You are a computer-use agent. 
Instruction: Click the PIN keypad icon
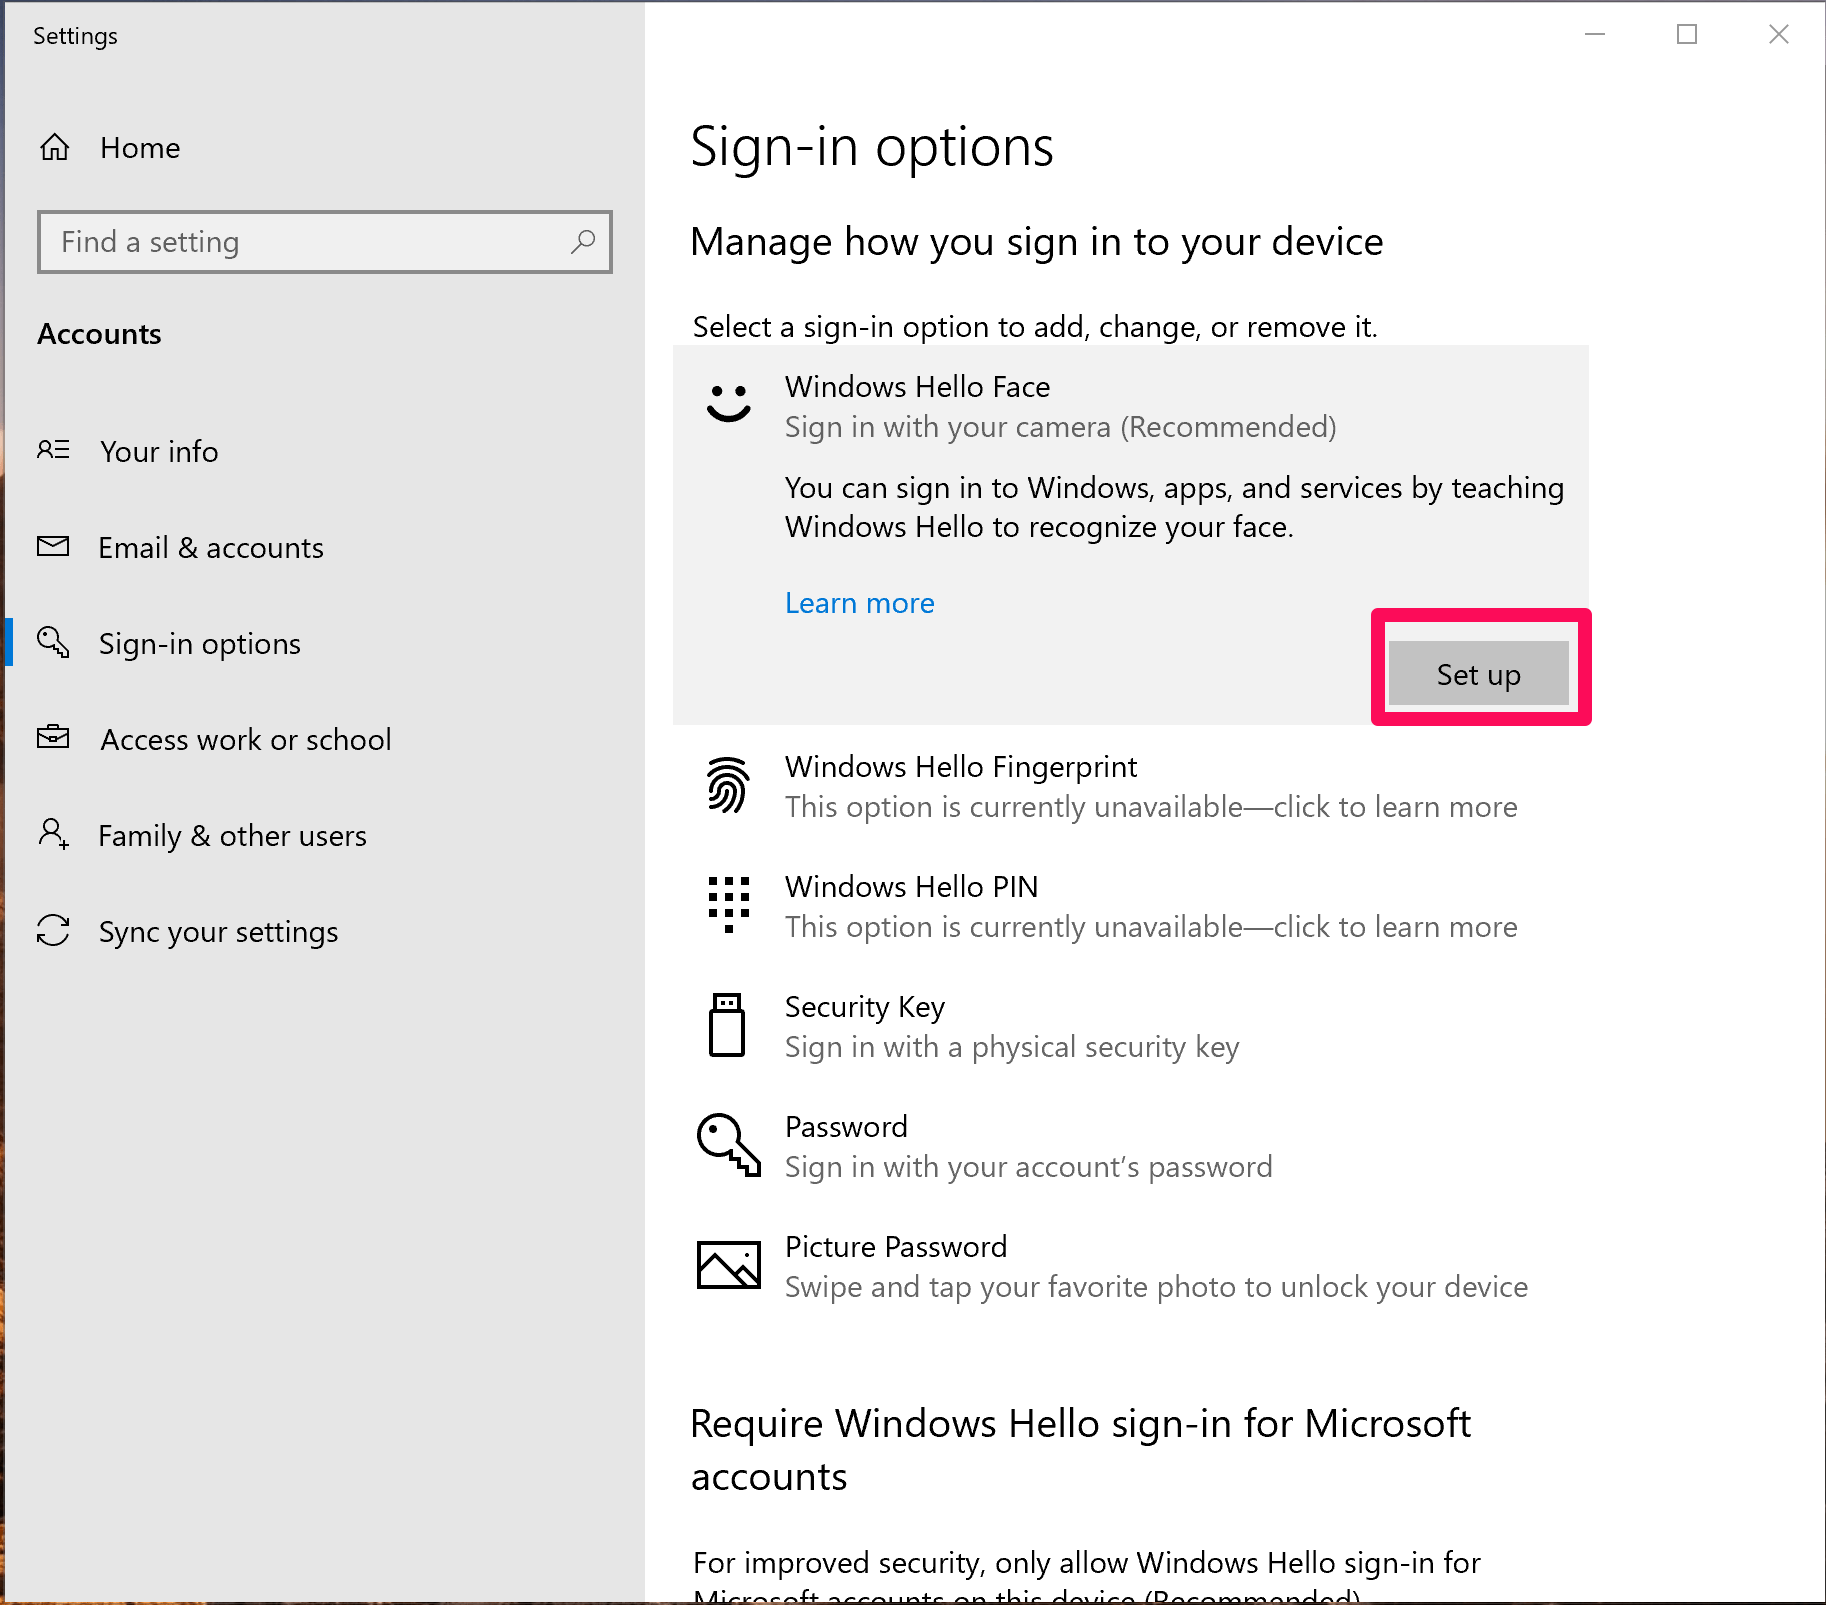tap(728, 904)
